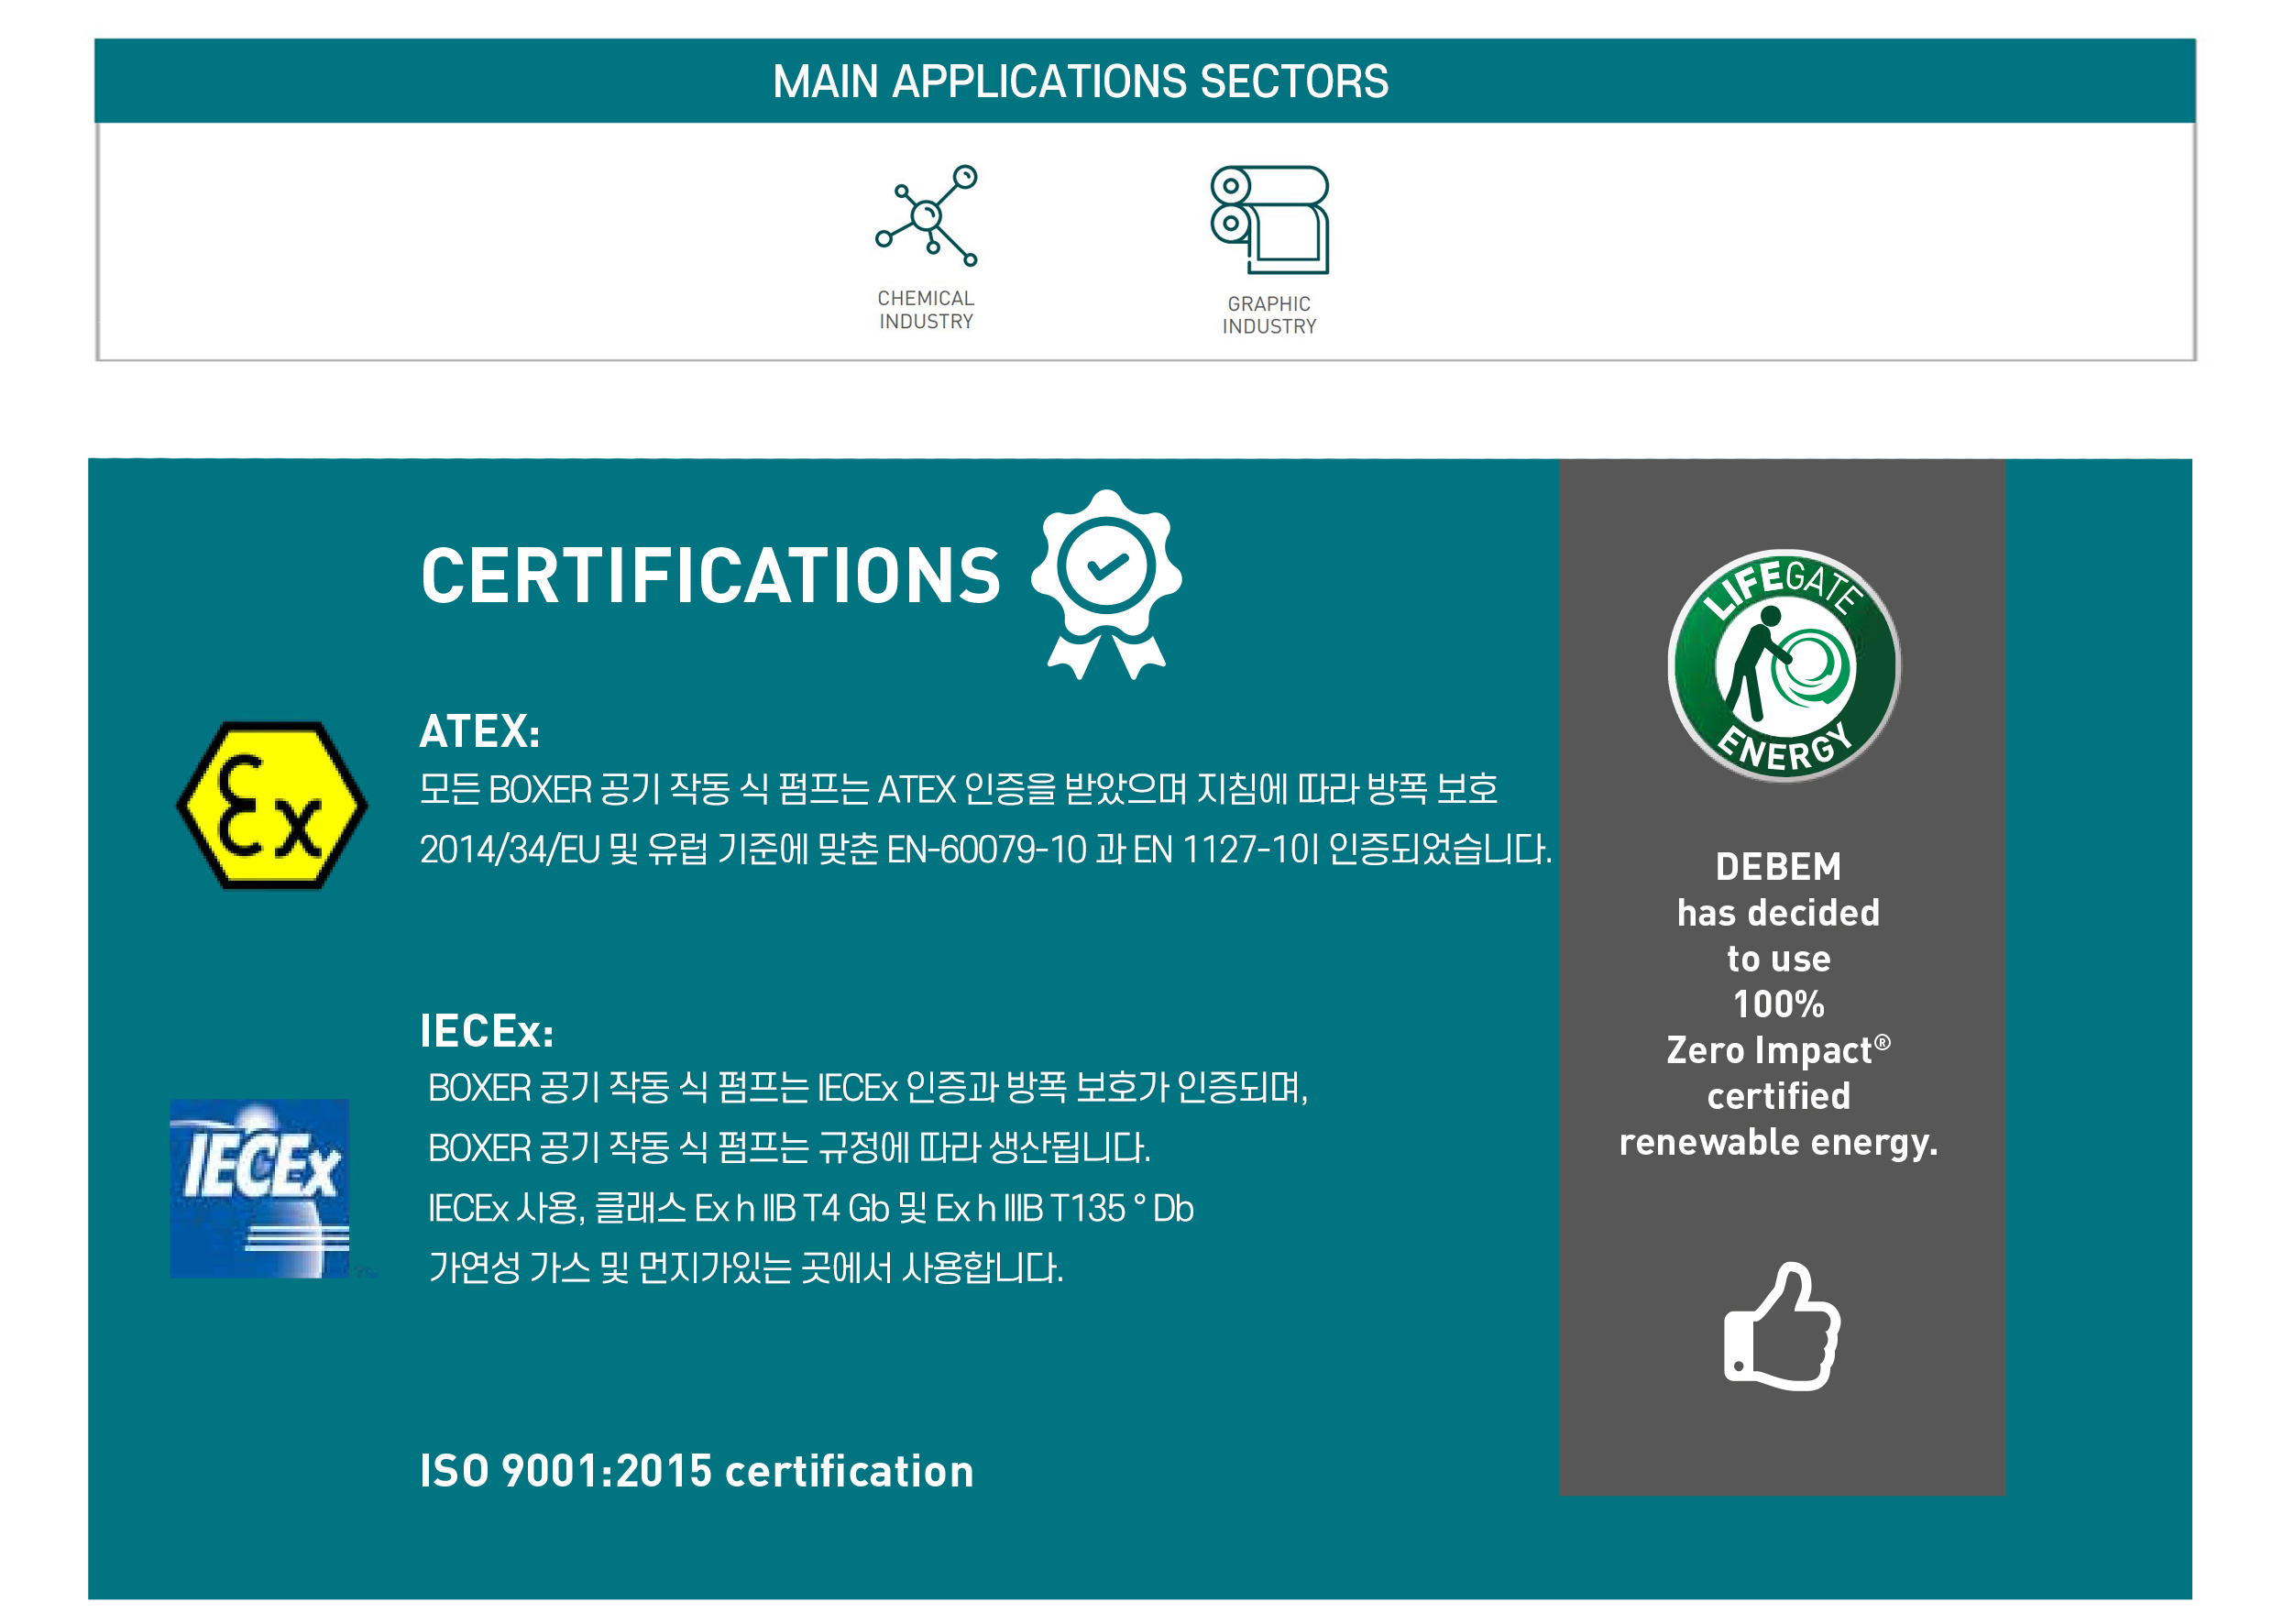Viewport: 2273px width, 1624px height.
Task: Click the Graphic Industry label
Action: (1268, 315)
